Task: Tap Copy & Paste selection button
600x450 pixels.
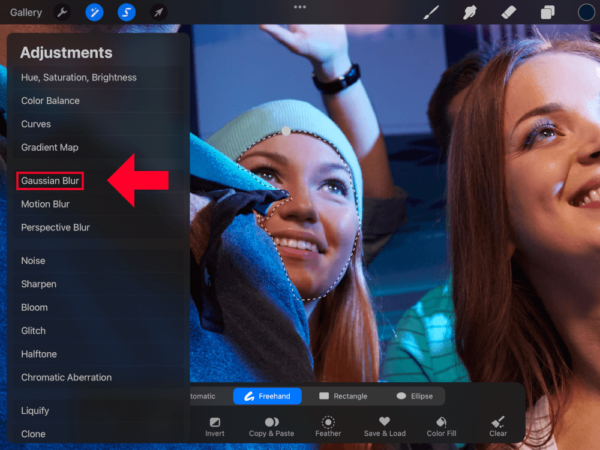Action: [271, 427]
